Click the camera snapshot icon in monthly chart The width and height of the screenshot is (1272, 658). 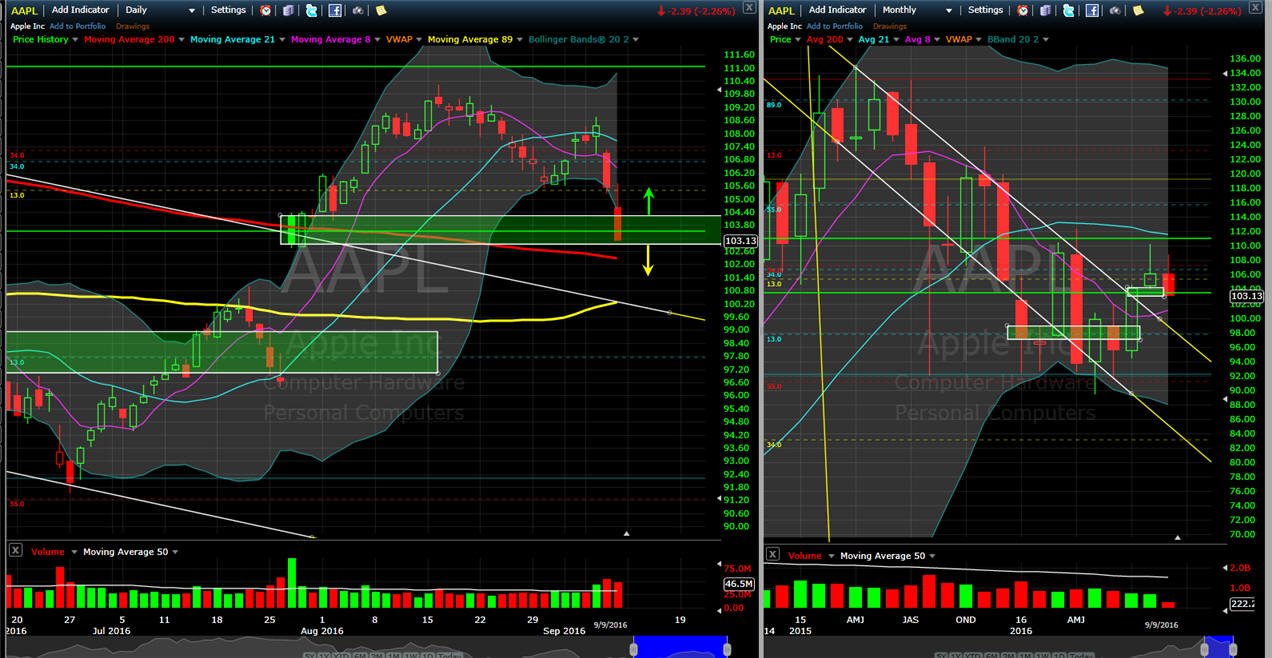point(1115,10)
